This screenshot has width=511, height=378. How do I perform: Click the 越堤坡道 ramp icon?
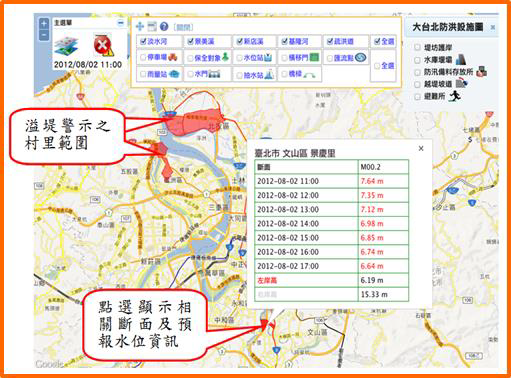462,83
